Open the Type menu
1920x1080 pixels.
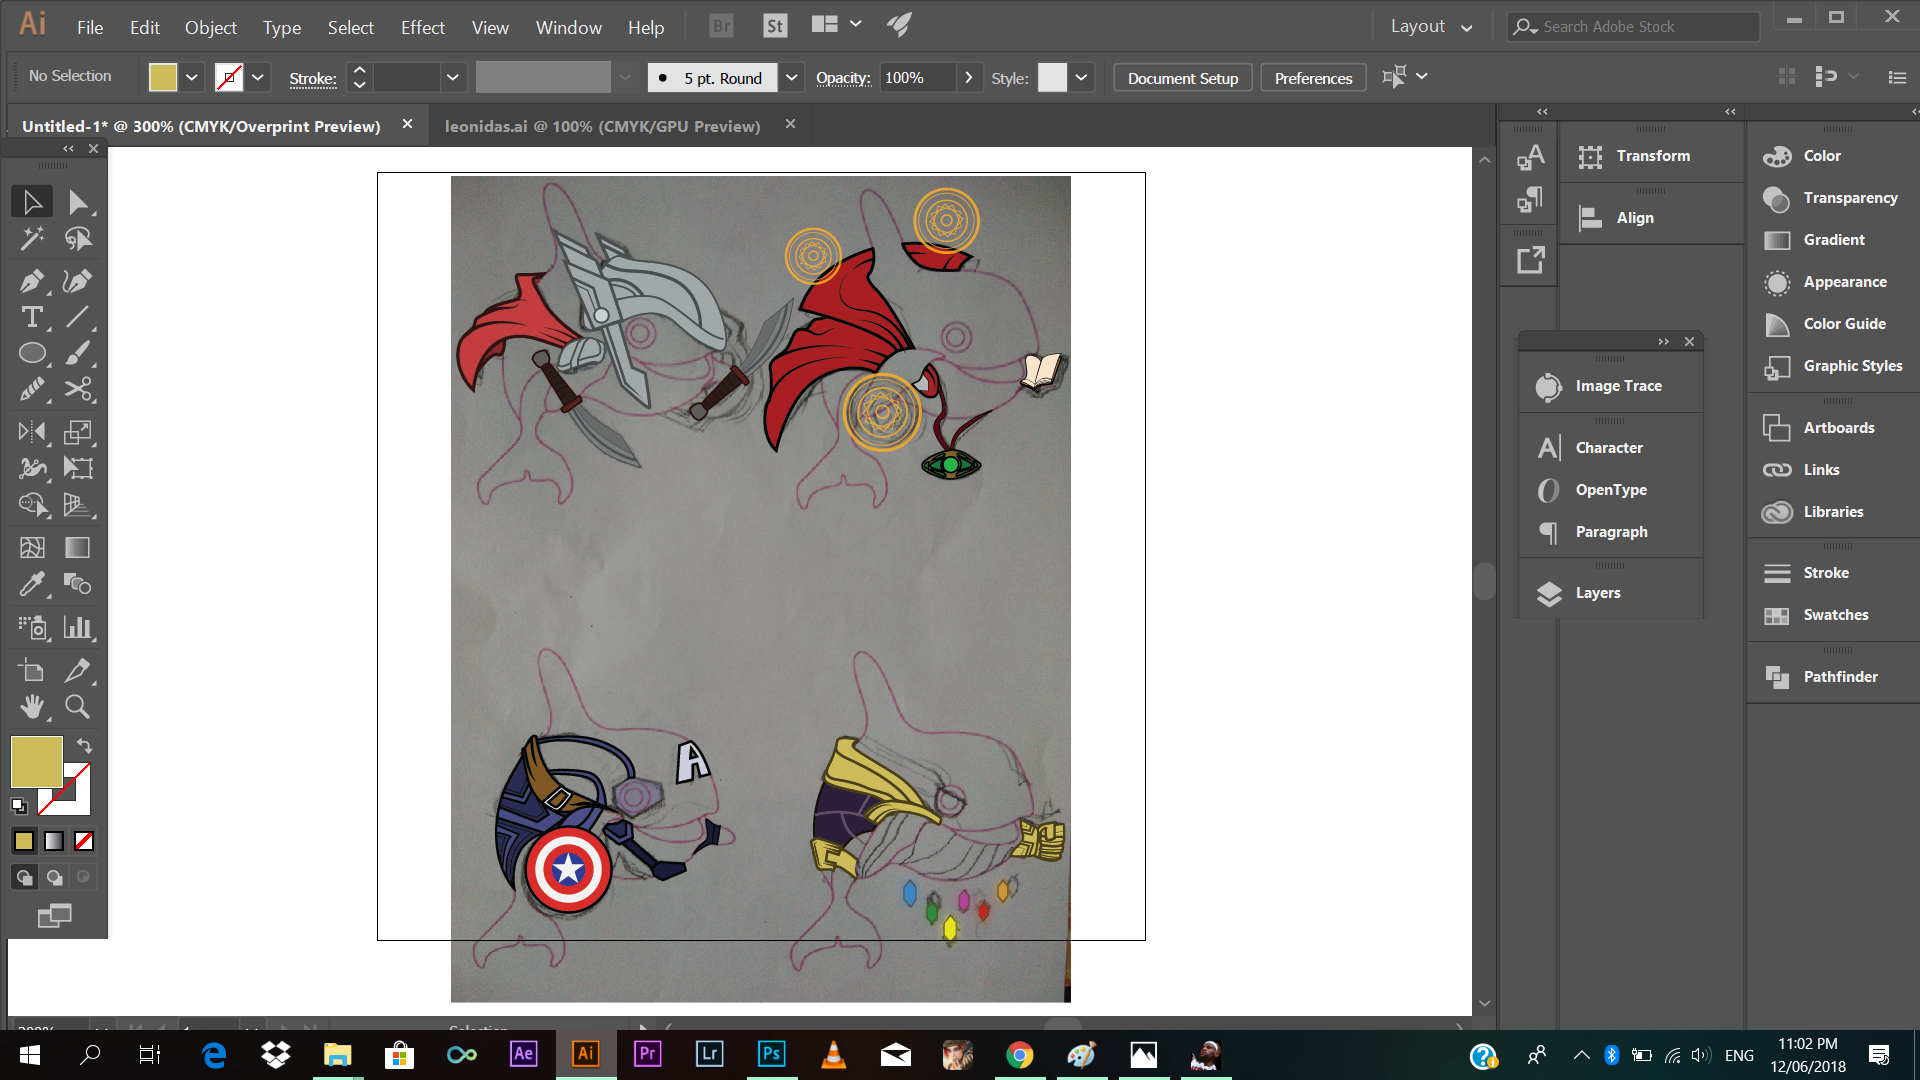click(282, 27)
